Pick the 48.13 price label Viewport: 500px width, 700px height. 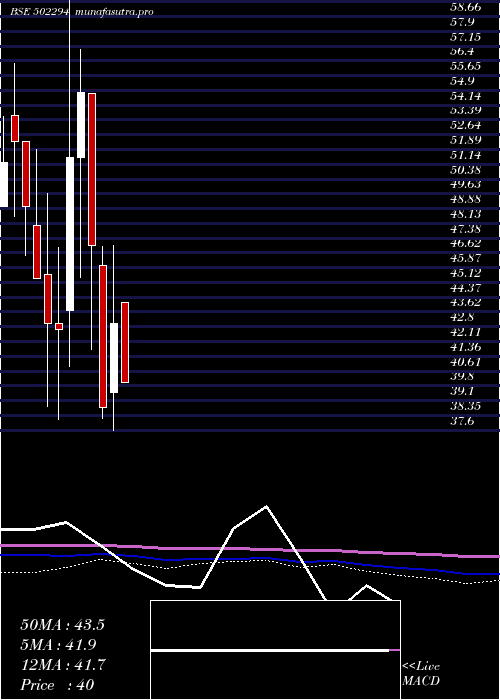click(x=465, y=214)
